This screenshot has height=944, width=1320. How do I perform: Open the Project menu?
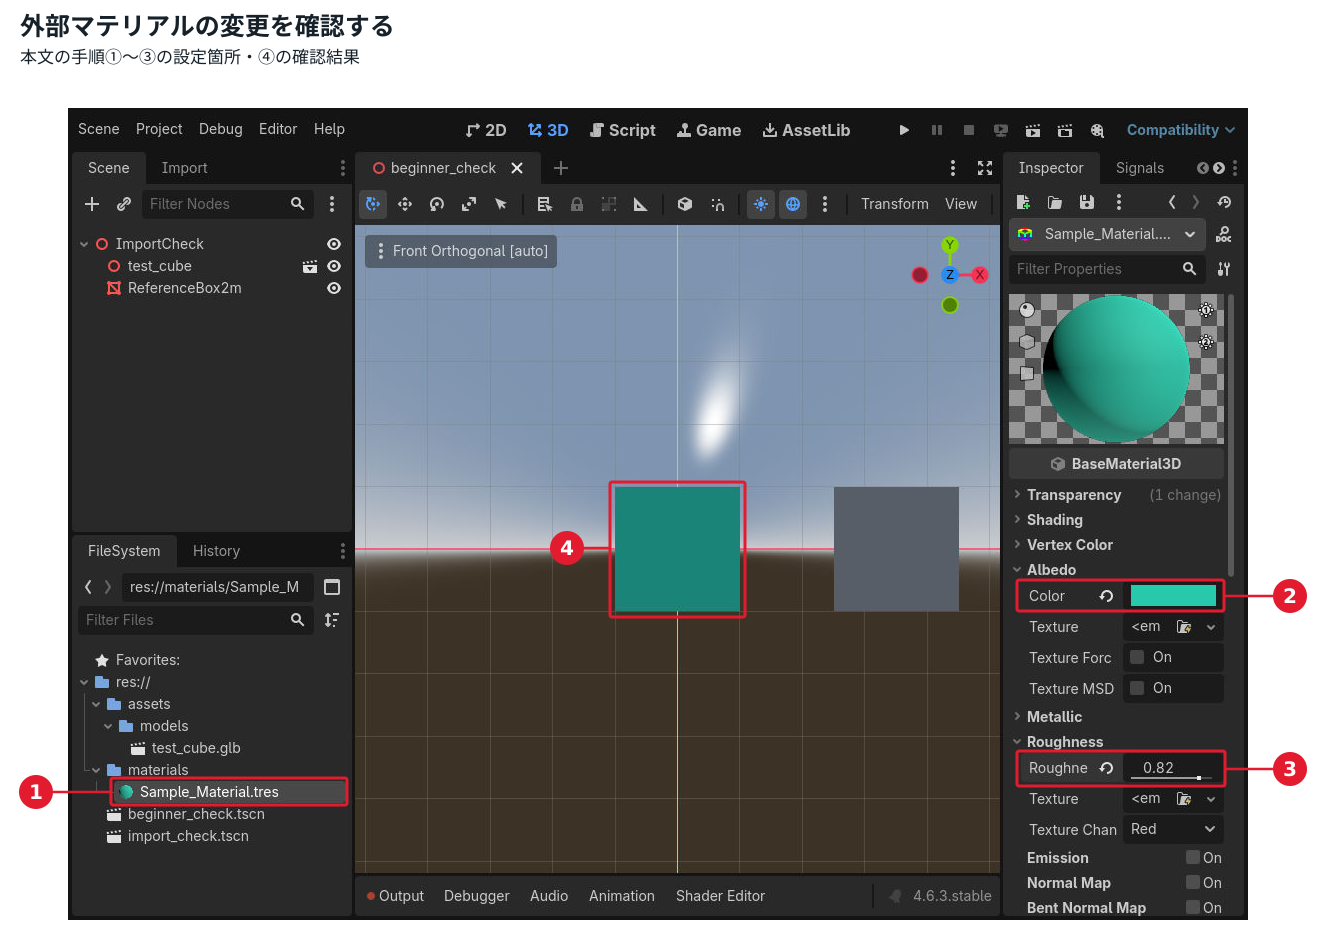159,129
